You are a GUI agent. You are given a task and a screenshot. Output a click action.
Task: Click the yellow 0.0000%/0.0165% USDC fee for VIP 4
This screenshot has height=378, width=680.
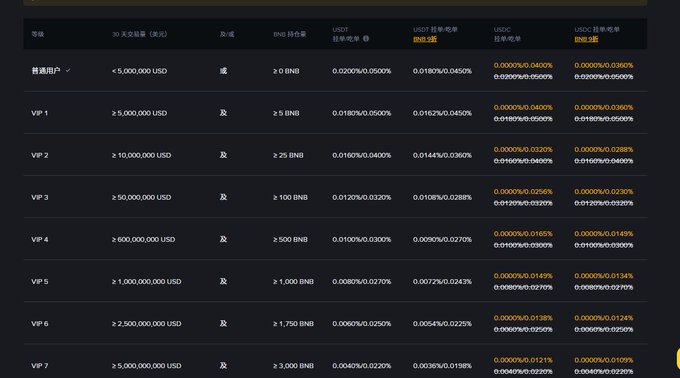tap(523, 234)
